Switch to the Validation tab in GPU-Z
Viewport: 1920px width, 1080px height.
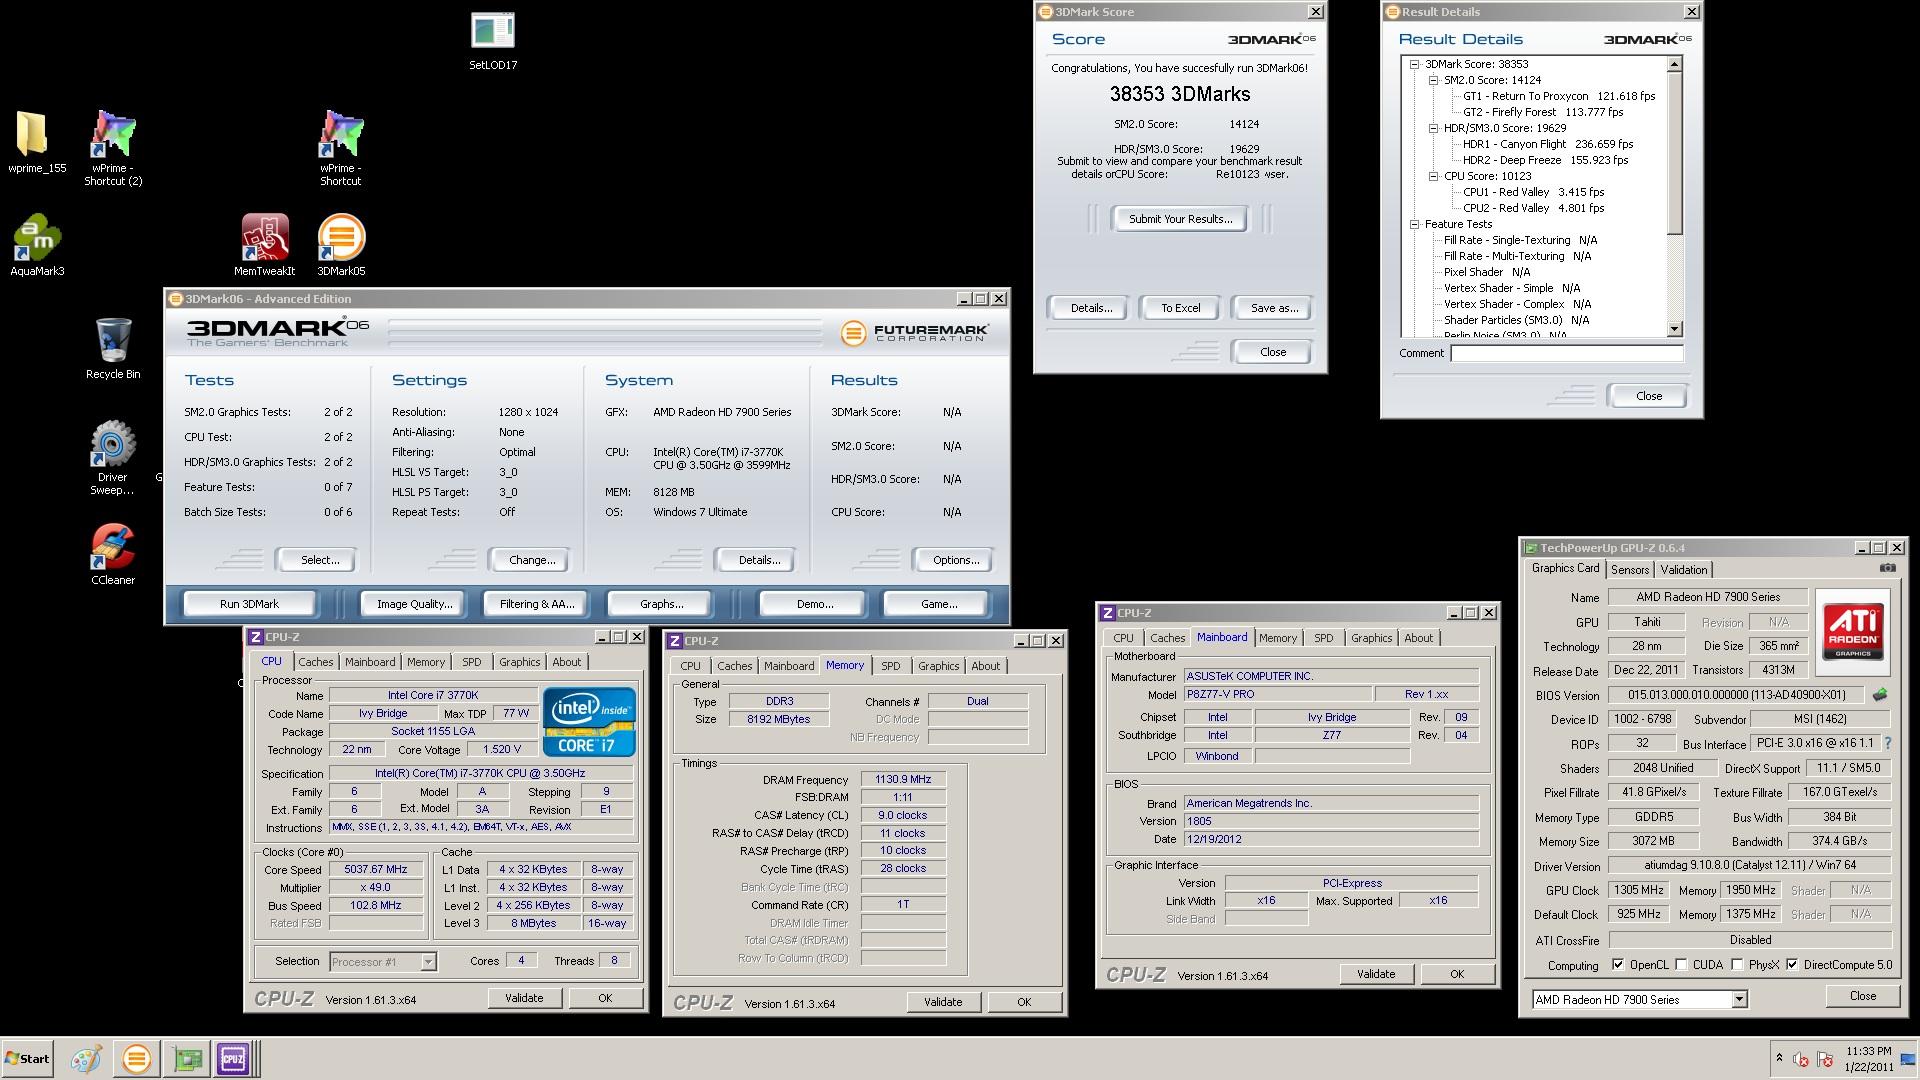coord(1684,569)
